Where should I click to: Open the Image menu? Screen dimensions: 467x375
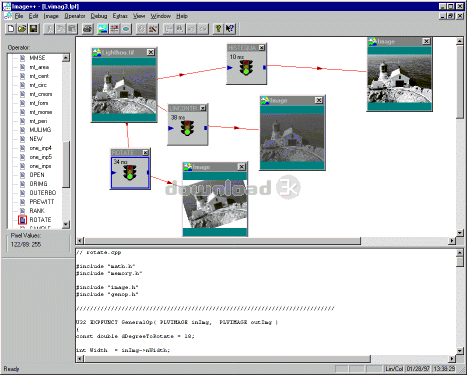coord(51,16)
